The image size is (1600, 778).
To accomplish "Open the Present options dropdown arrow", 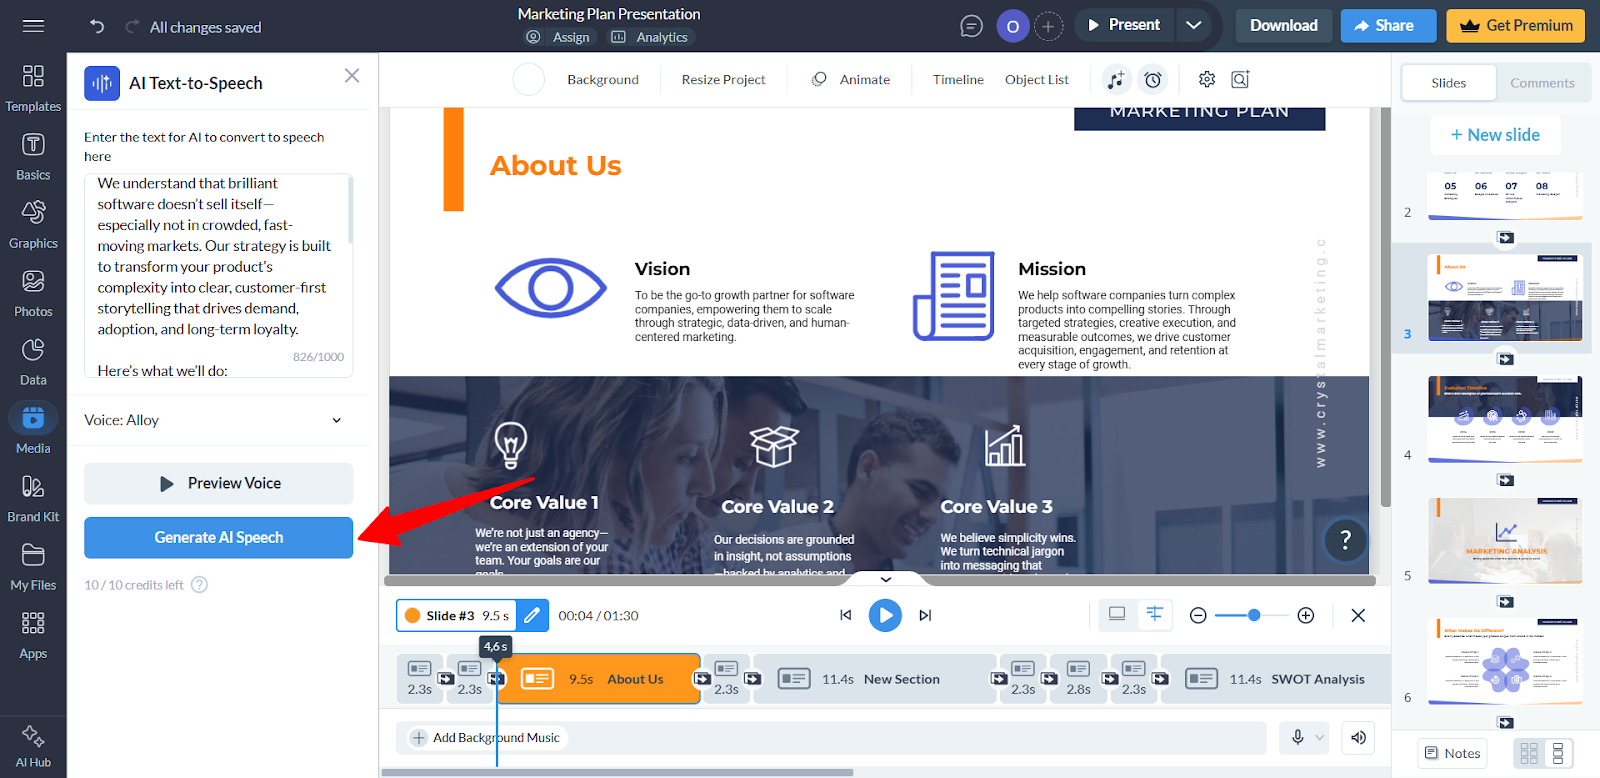I will [1193, 25].
